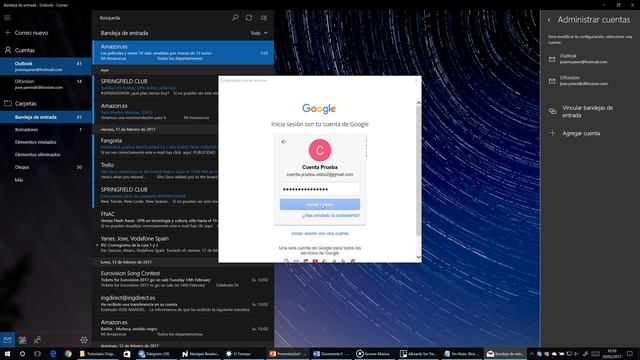Switch to El Tiempo taskbar window
The image size is (640, 360).
[244, 353]
